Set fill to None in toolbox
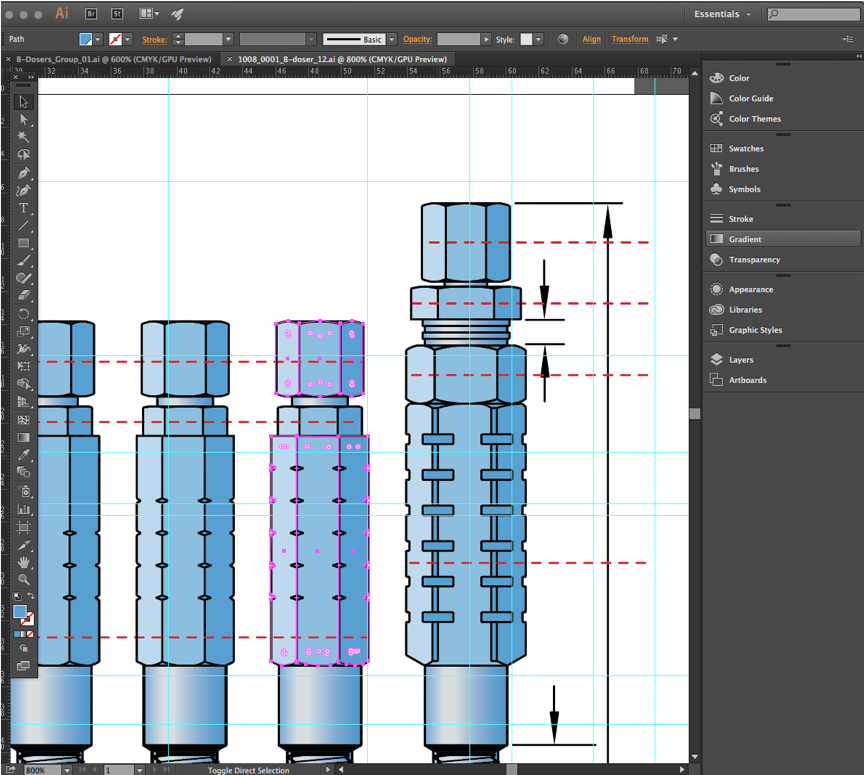 pos(30,634)
